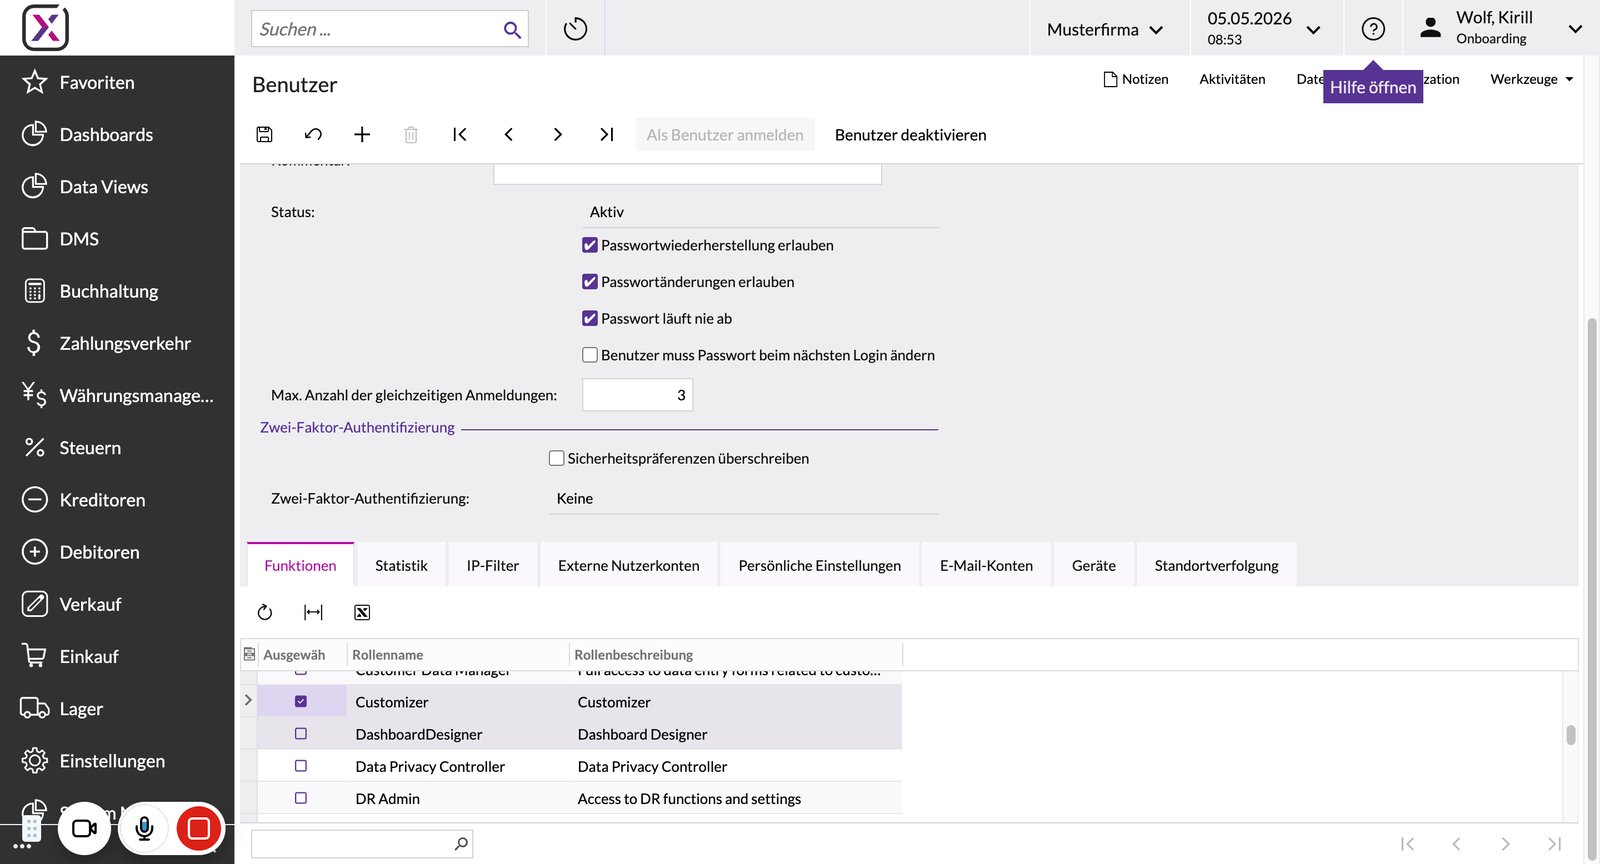
Task: Open the Werkzeuge dropdown menu
Action: pos(1531,79)
